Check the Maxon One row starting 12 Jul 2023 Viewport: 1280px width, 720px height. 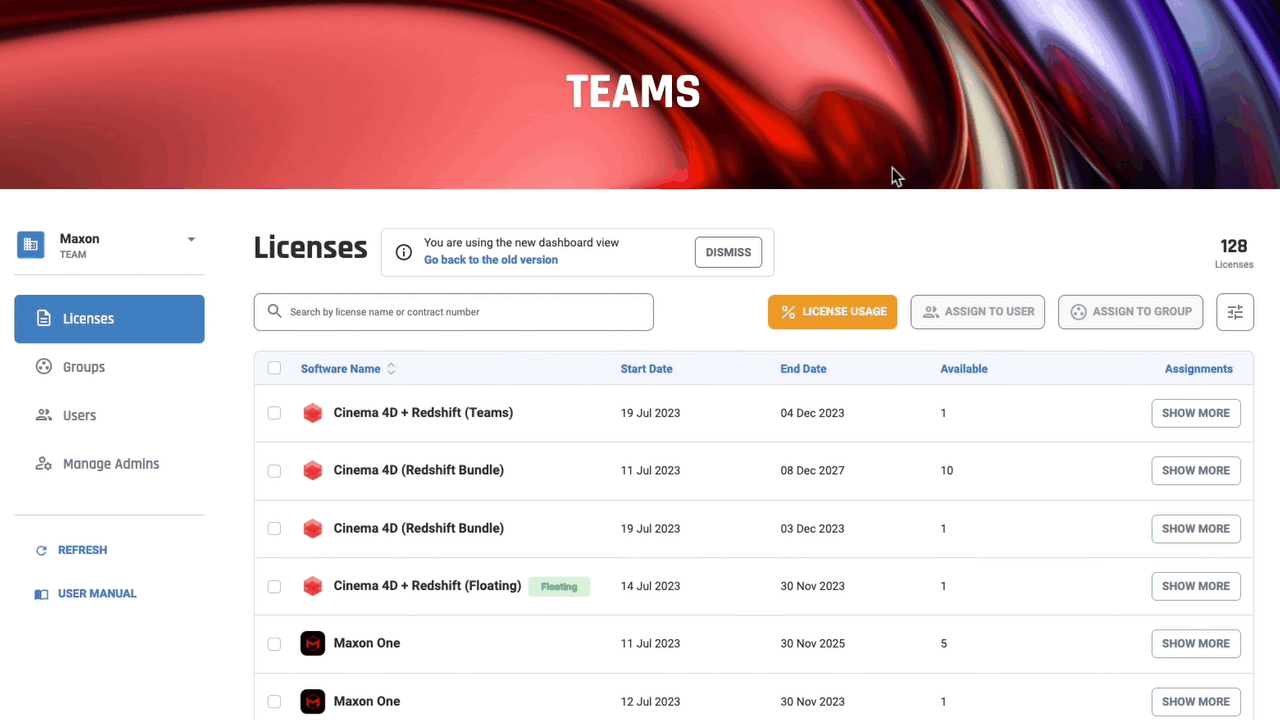(x=274, y=702)
